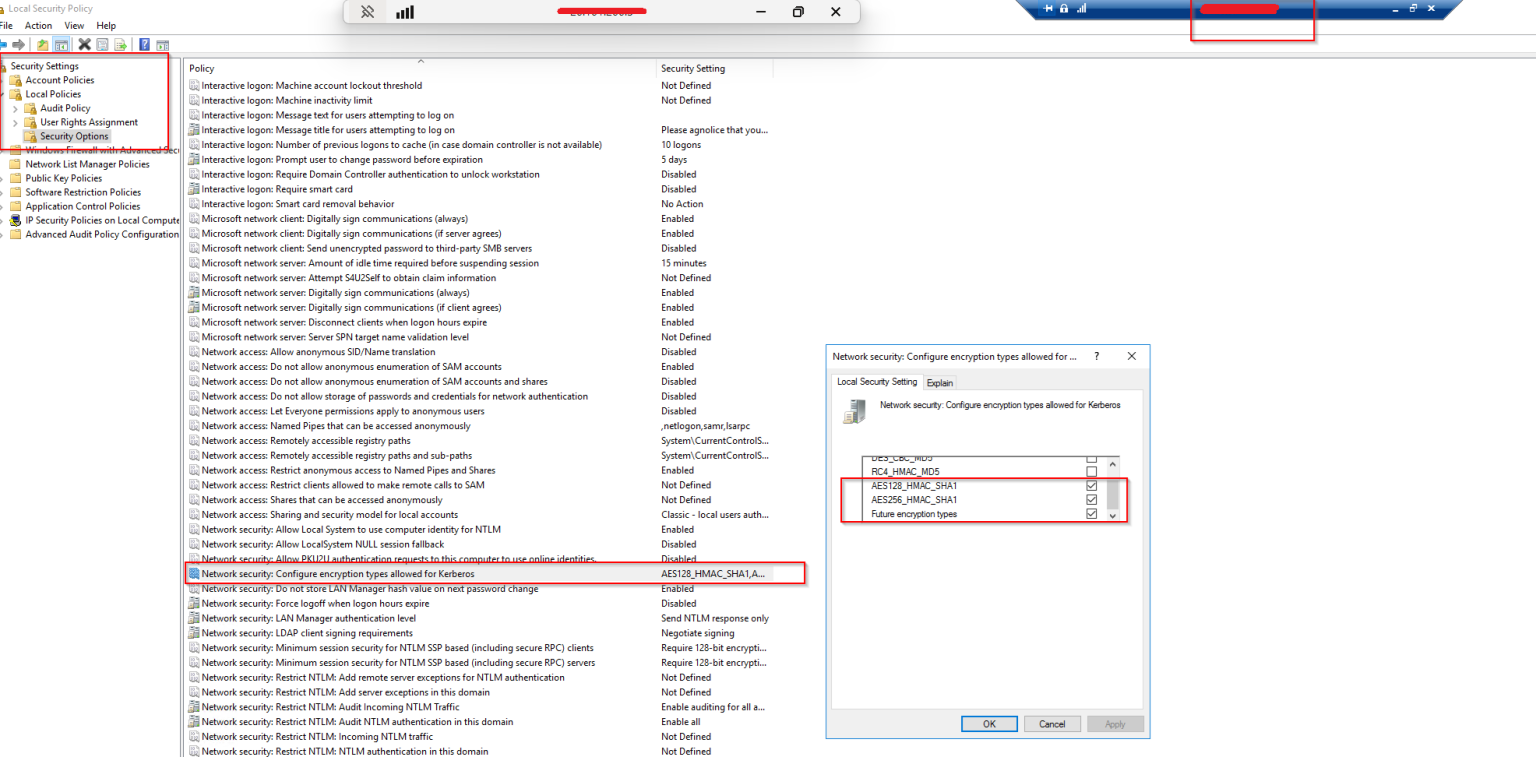Select the Security Options tree item
Viewport: 1536px width, 757px height.
click(x=73, y=136)
